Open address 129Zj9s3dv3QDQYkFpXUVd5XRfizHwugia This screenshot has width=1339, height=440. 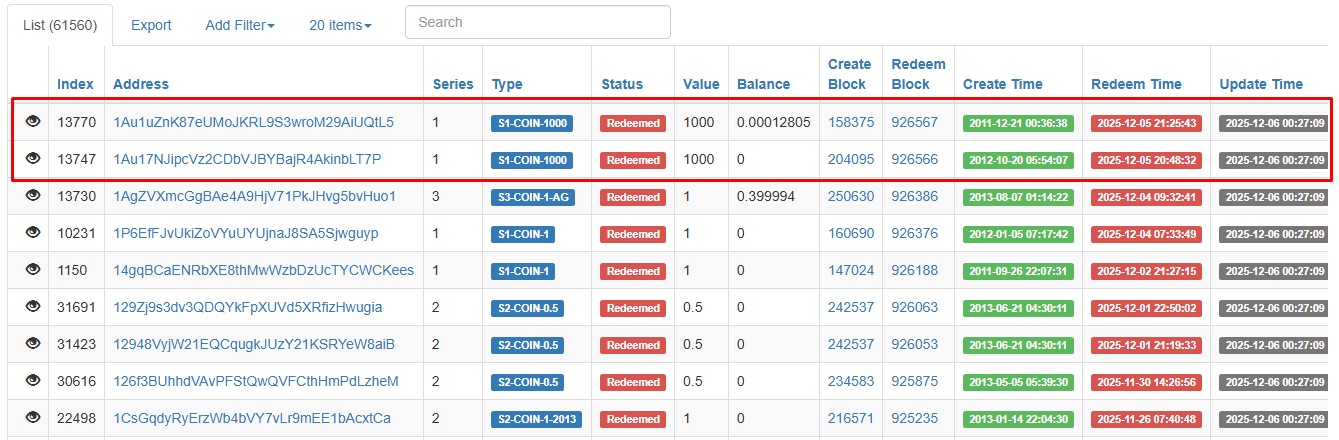pos(247,307)
